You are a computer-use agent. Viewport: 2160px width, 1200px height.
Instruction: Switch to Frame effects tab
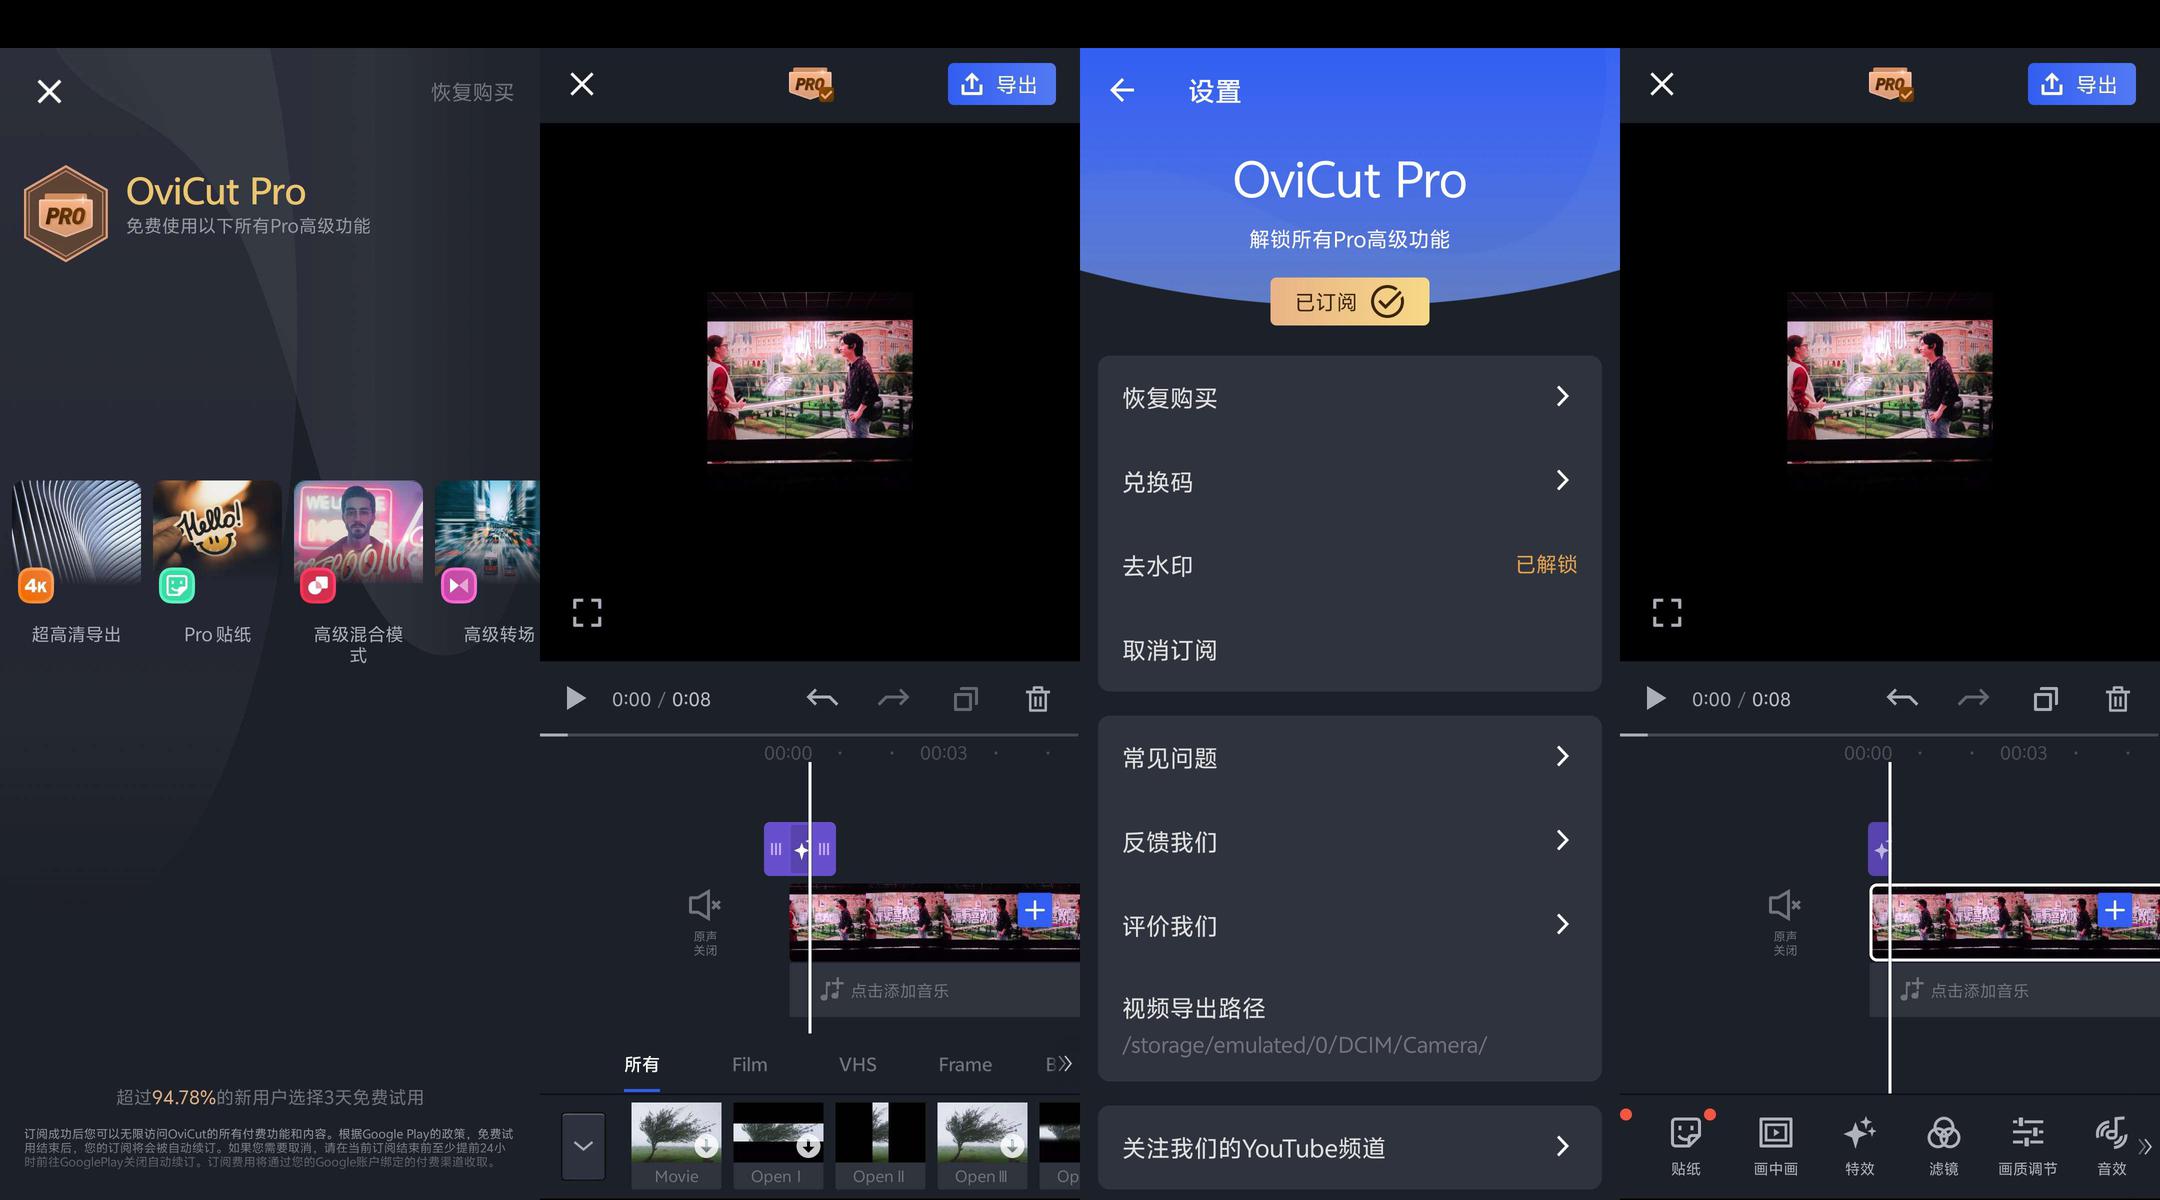point(965,1065)
